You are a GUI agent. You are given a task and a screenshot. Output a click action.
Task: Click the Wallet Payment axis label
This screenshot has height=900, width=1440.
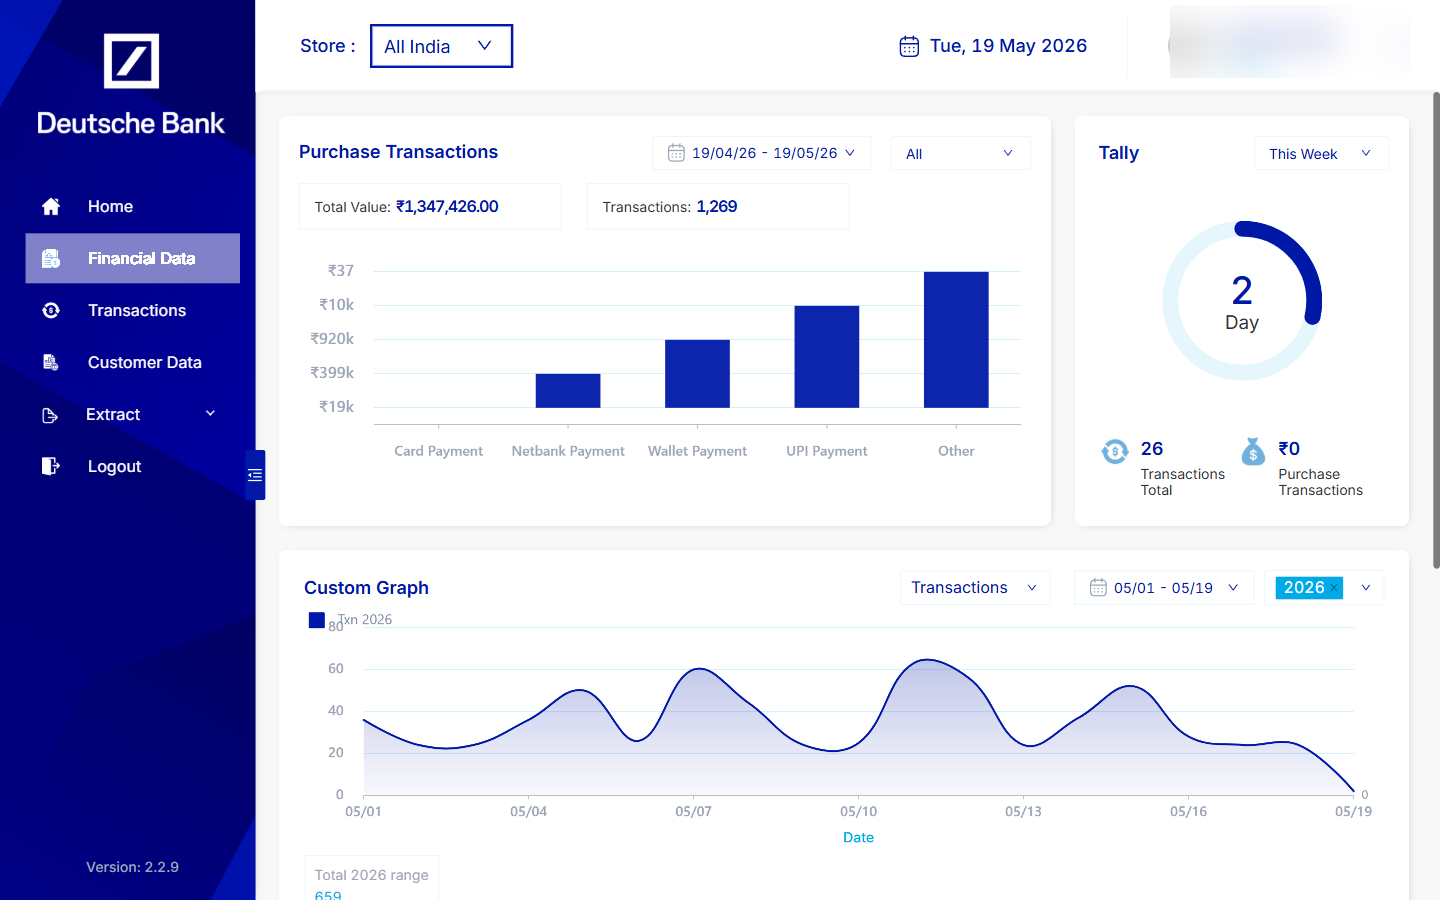click(697, 451)
